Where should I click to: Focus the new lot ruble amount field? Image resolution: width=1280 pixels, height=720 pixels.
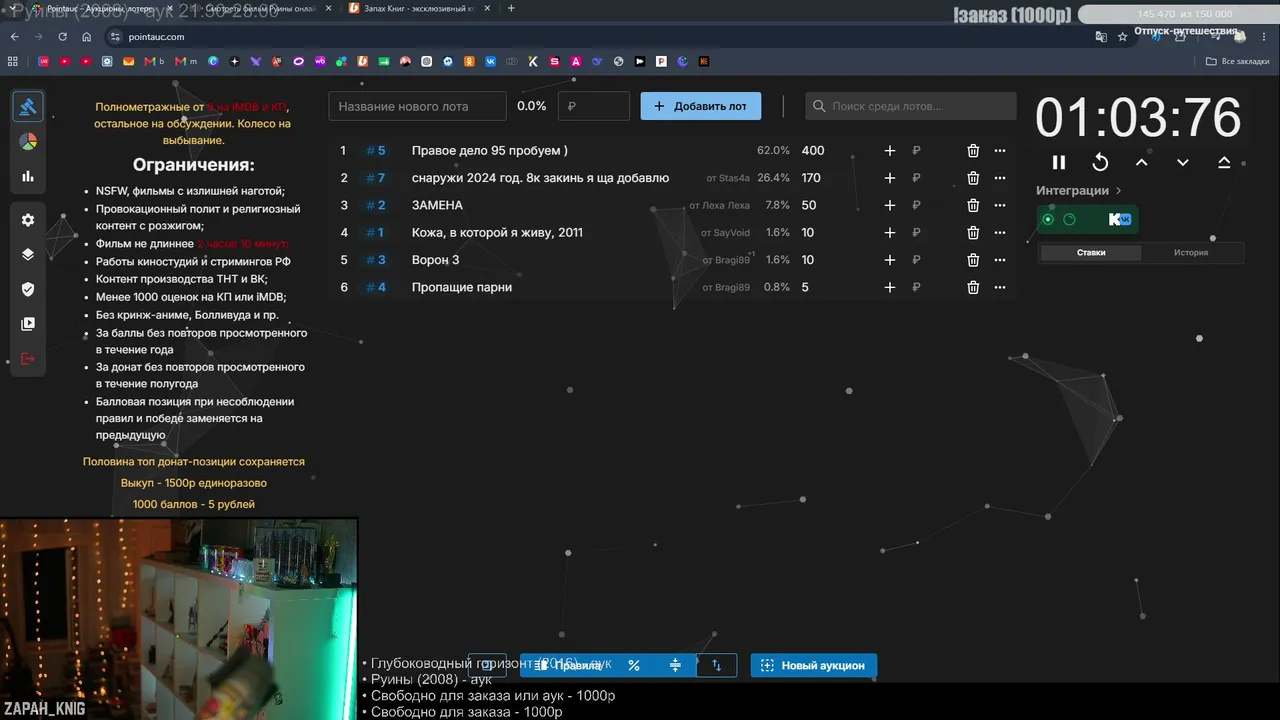tap(594, 106)
